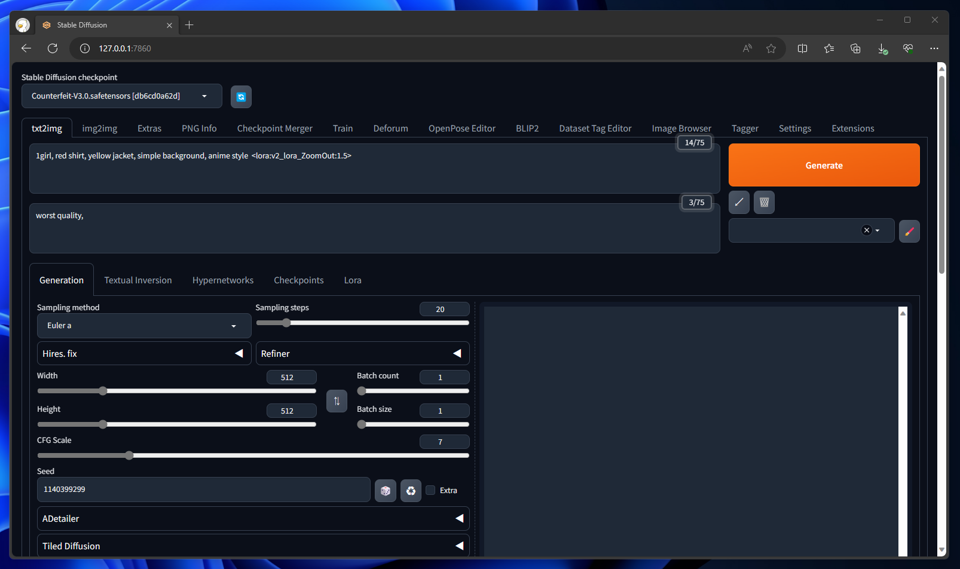Open the Extras tab
Screen dimensions: 960x569
click(x=149, y=128)
